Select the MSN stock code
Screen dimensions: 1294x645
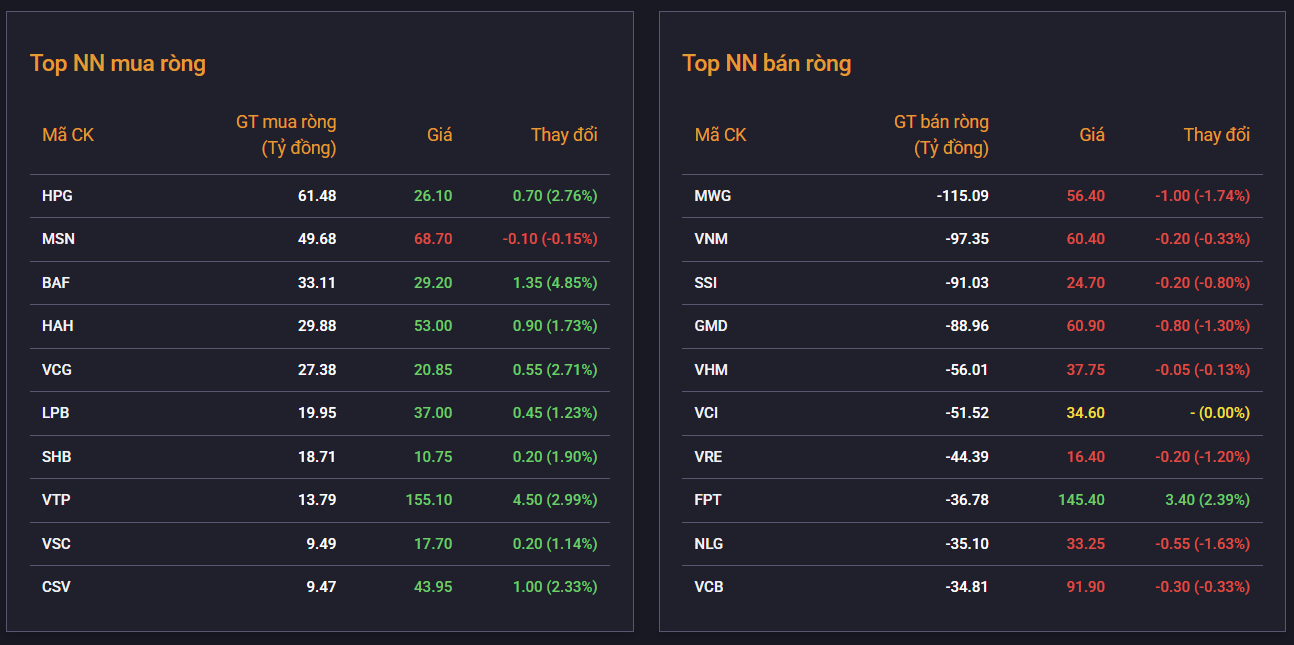[58, 239]
